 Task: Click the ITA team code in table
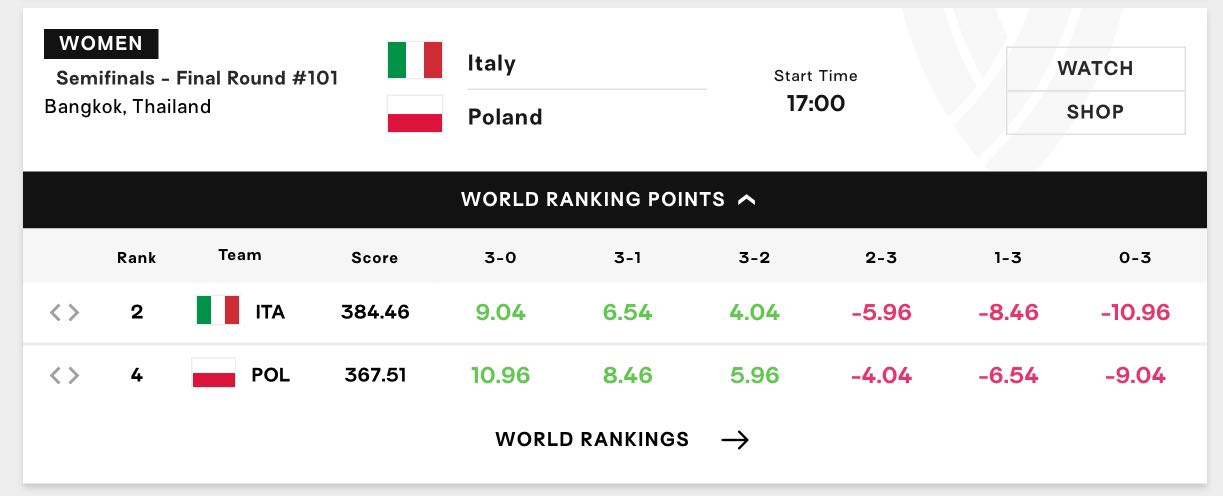pyautogui.click(x=270, y=312)
